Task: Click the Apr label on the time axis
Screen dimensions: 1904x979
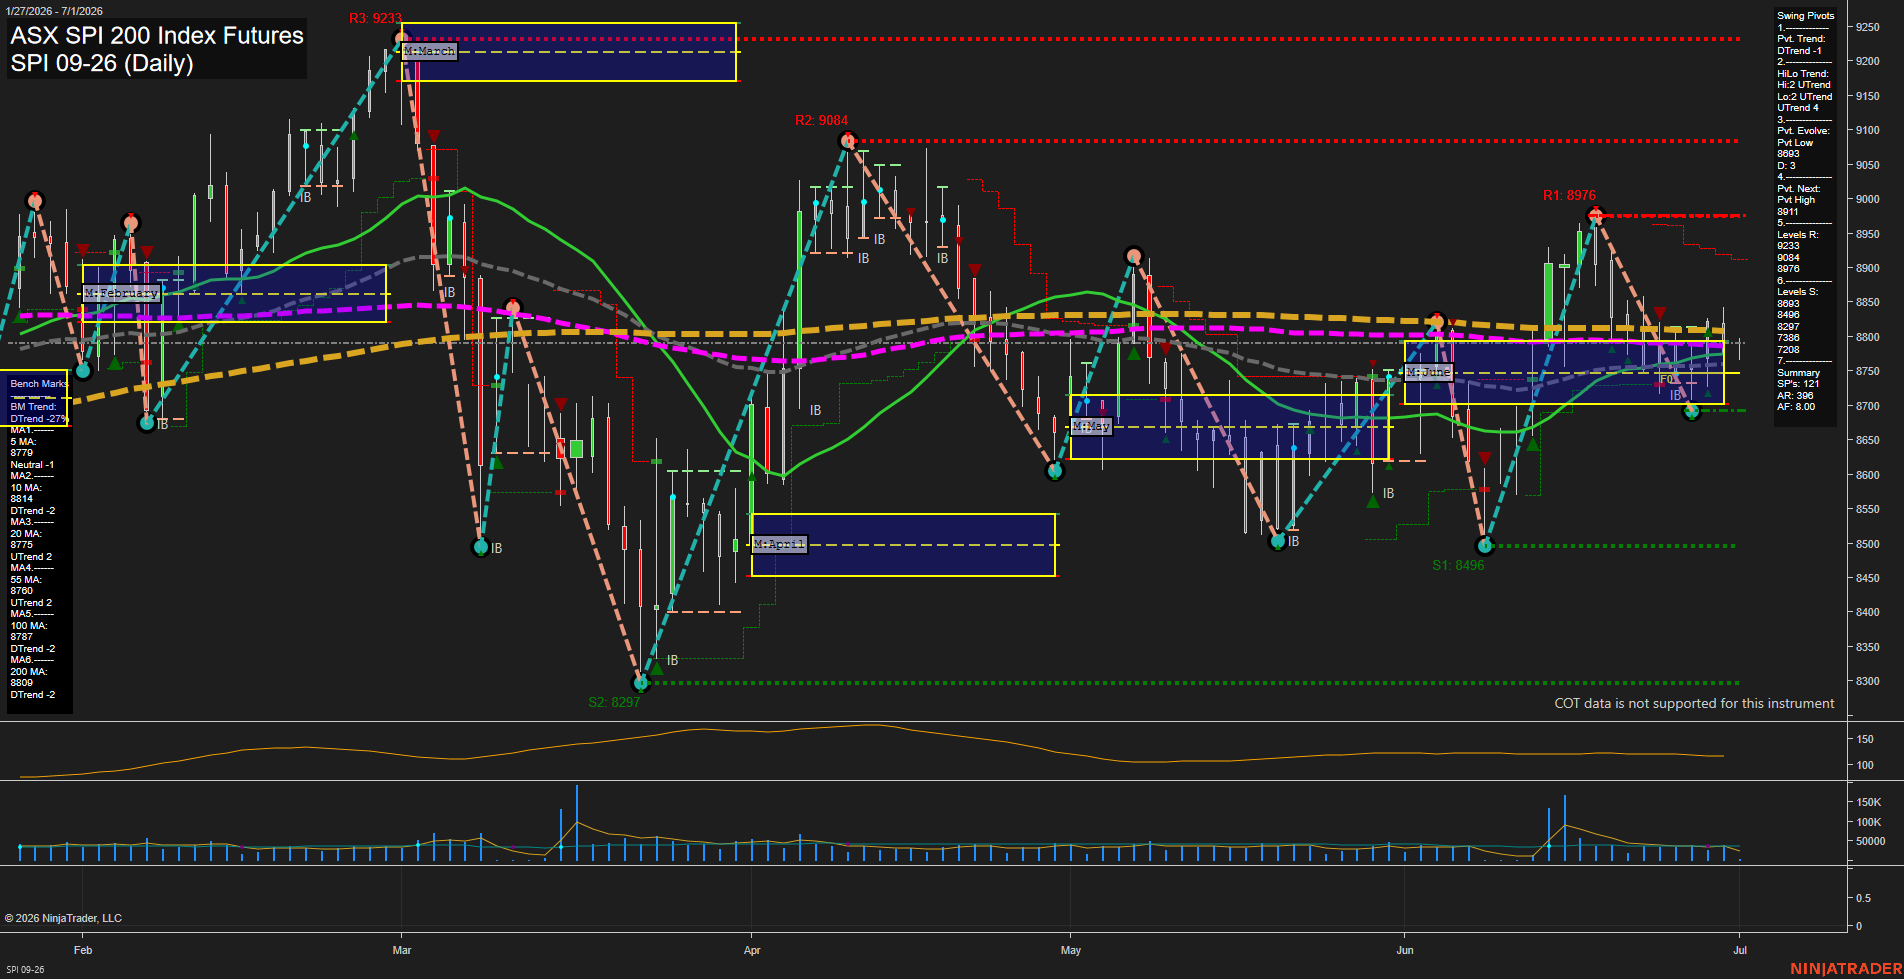Action: (x=752, y=950)
